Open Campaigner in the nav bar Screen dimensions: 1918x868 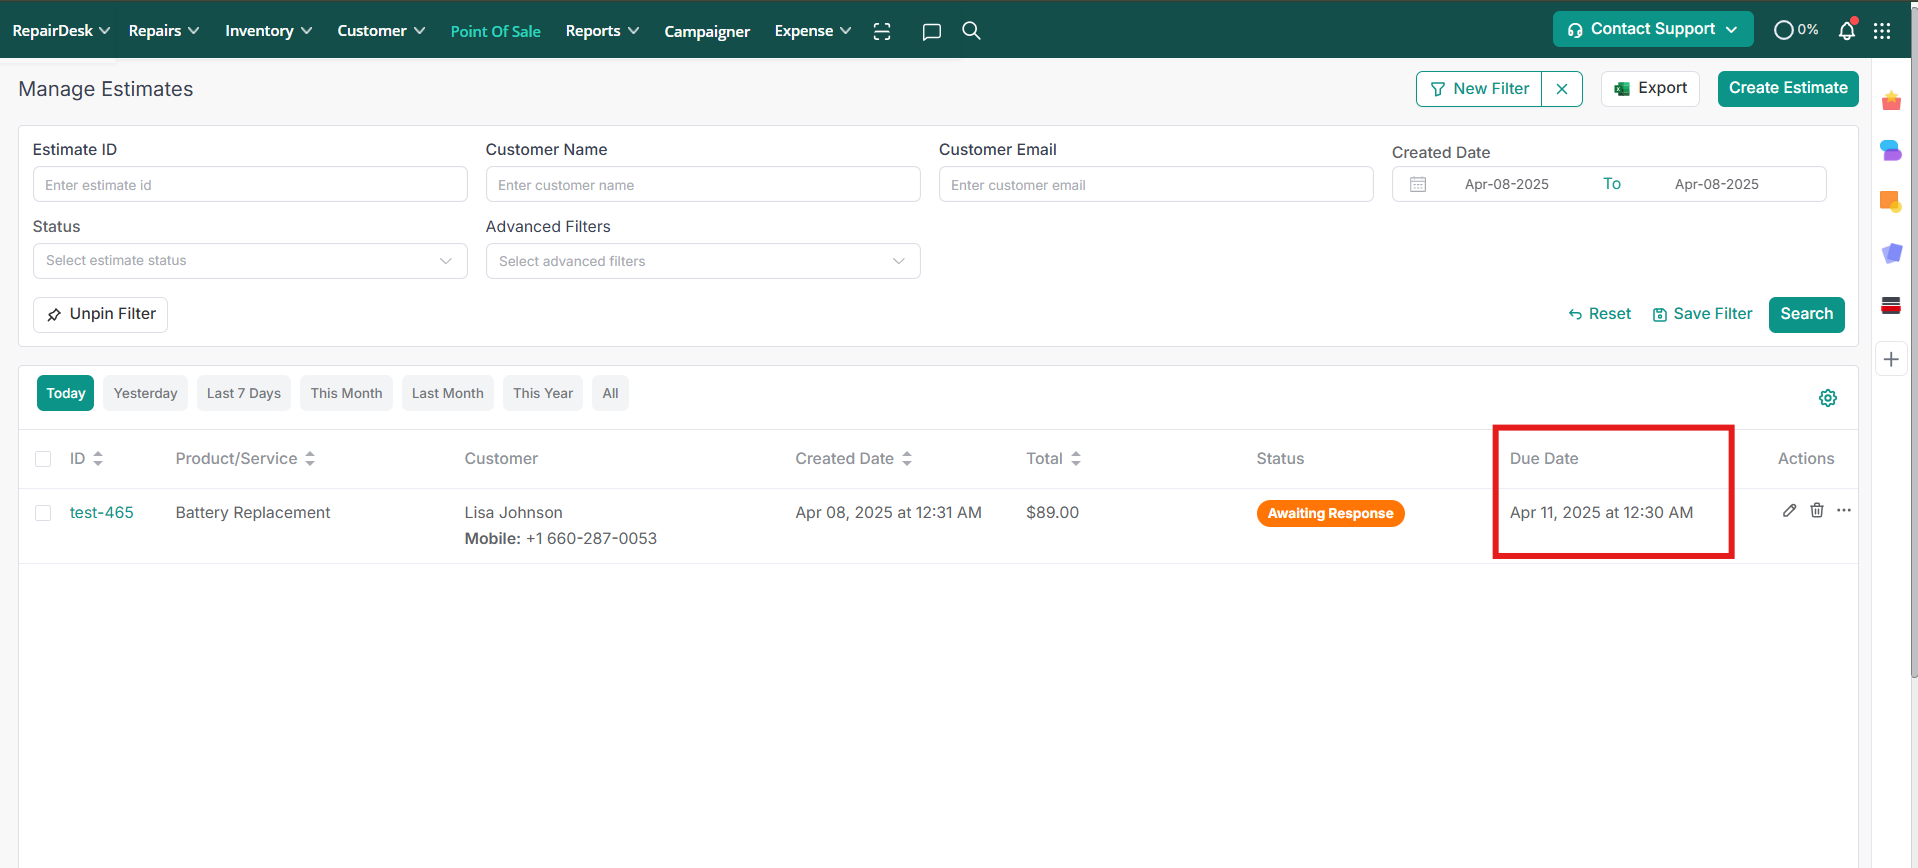tap(707, 31)
